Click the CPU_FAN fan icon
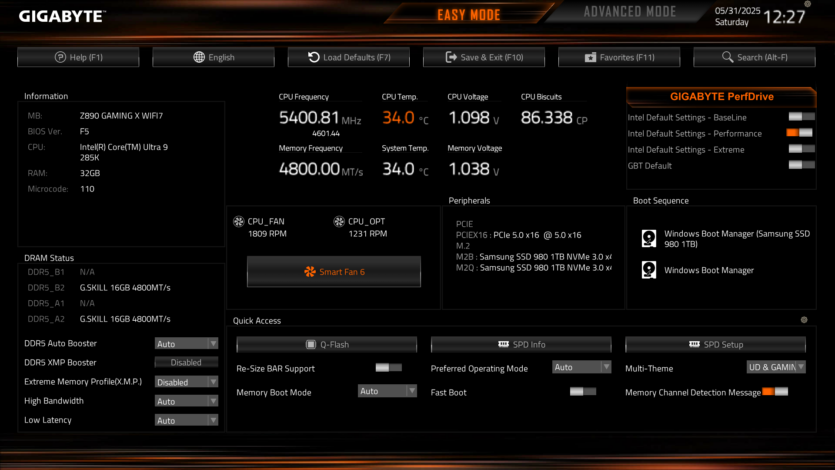Viewport: 835px width, 470px height. (239, 221)
